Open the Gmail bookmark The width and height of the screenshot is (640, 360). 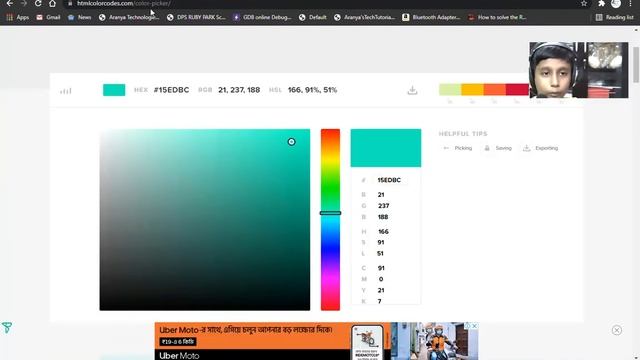click(48, 17)
